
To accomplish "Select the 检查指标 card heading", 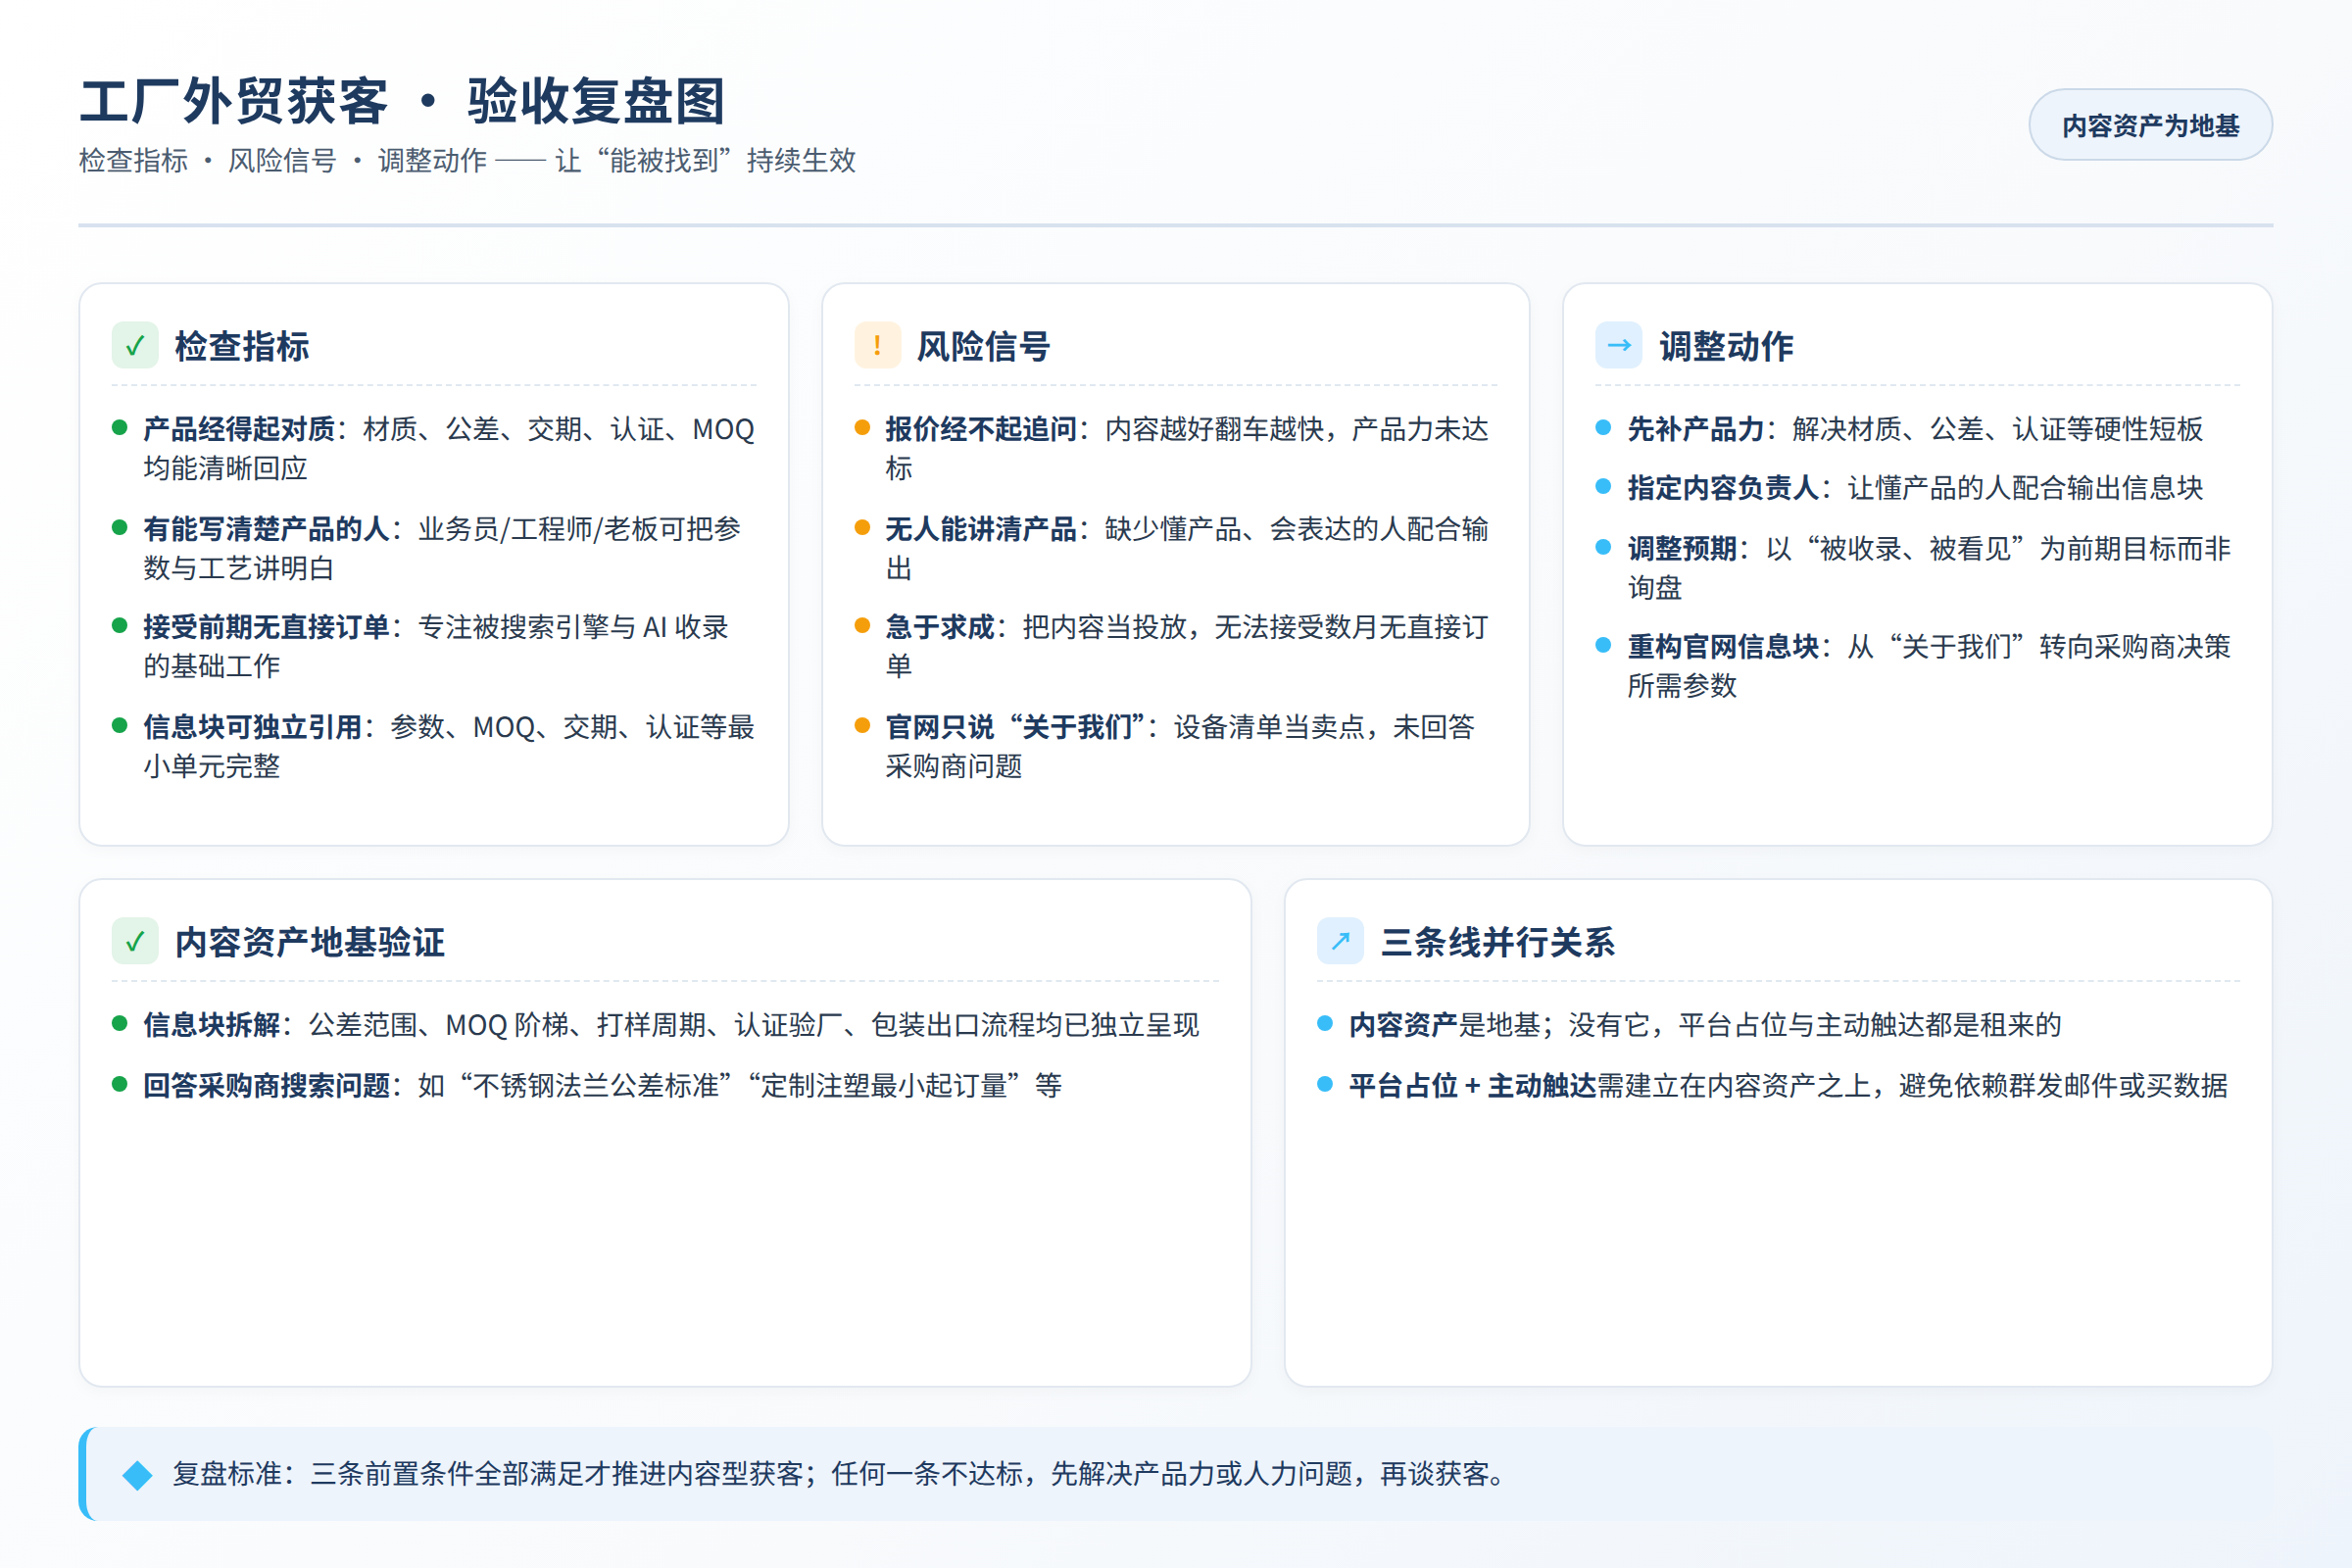I will pyautogui.click(x=242, y=346).
